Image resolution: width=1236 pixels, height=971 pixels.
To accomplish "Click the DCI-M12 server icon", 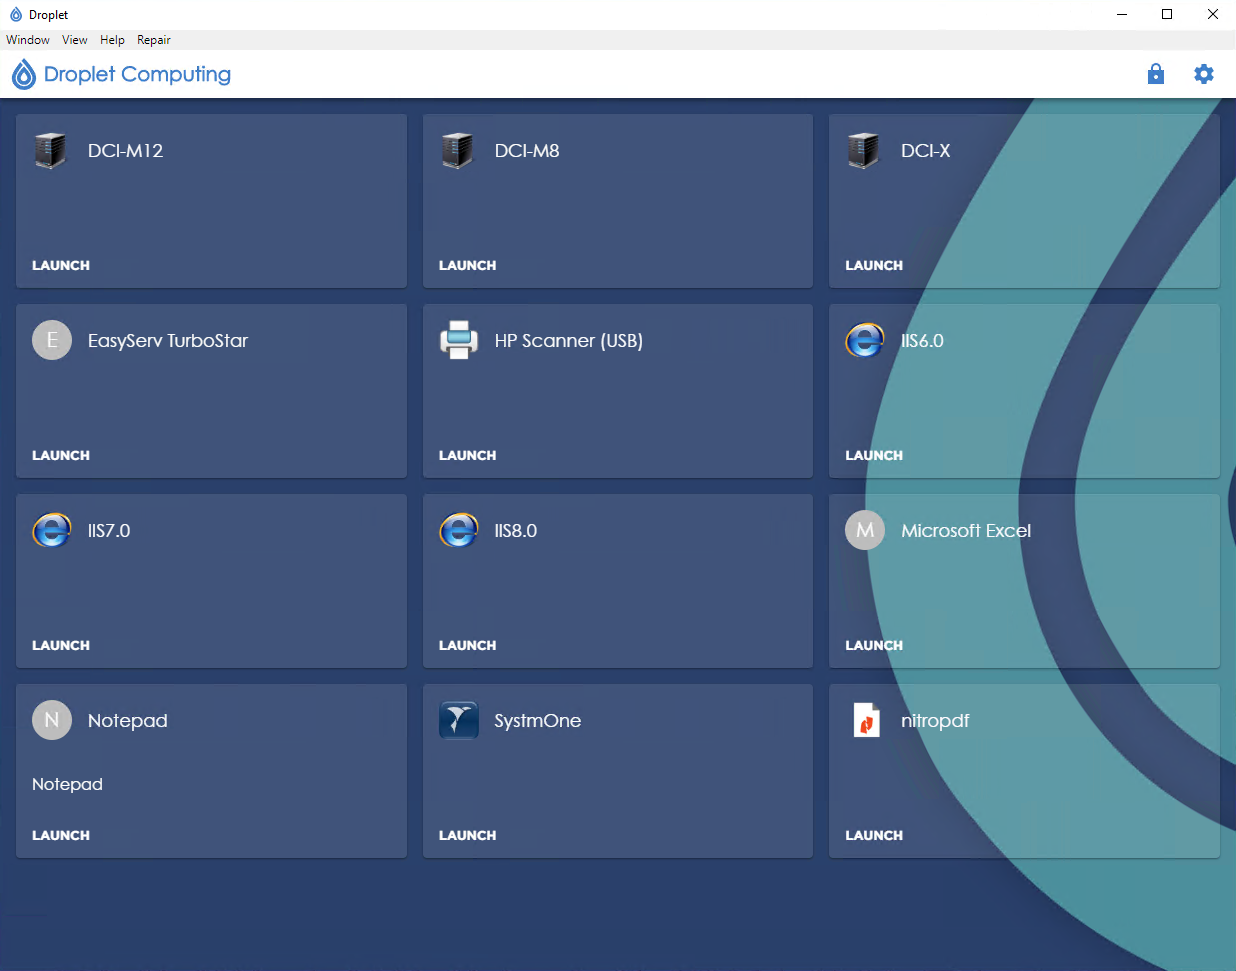I will (x=51, y=151).
